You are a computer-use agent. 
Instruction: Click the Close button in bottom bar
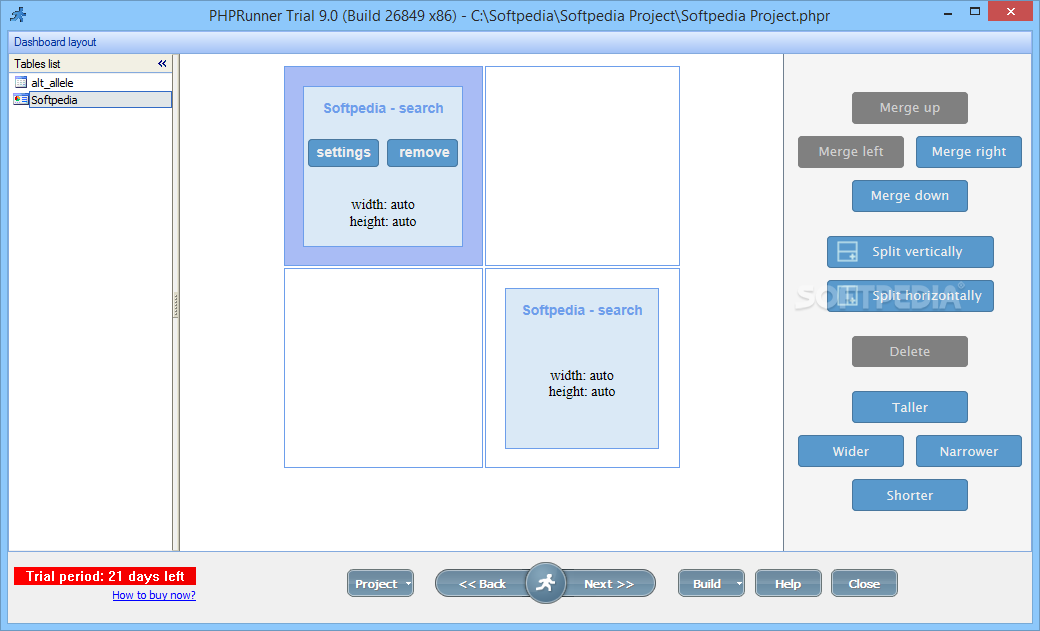click(864, 584)
